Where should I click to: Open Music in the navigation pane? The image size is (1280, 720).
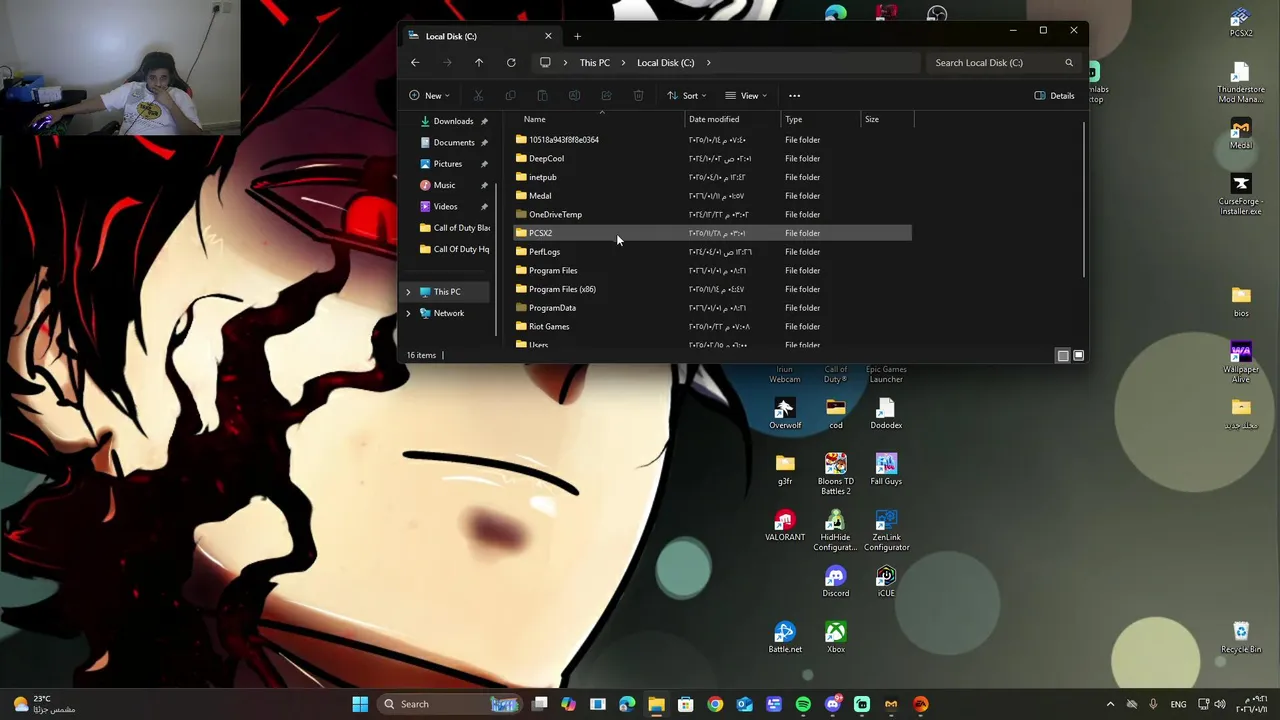tap(444, 185)
